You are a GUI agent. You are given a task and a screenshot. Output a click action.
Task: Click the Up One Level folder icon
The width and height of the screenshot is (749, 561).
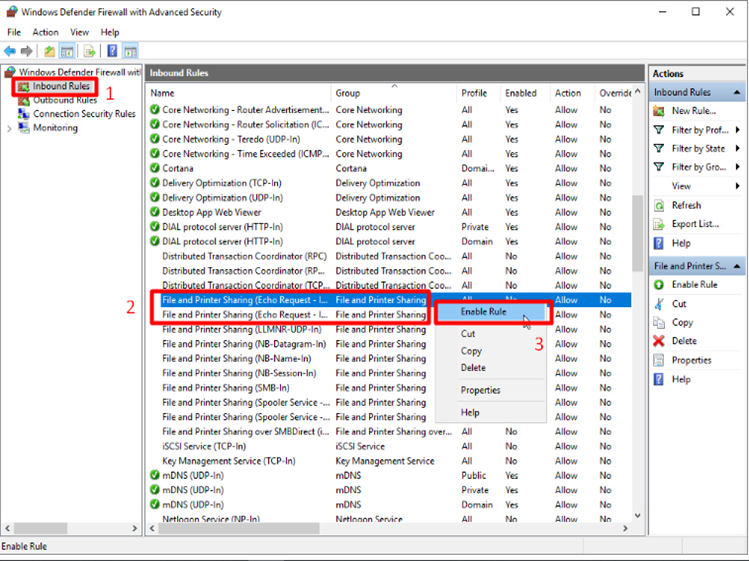(49, 51)
